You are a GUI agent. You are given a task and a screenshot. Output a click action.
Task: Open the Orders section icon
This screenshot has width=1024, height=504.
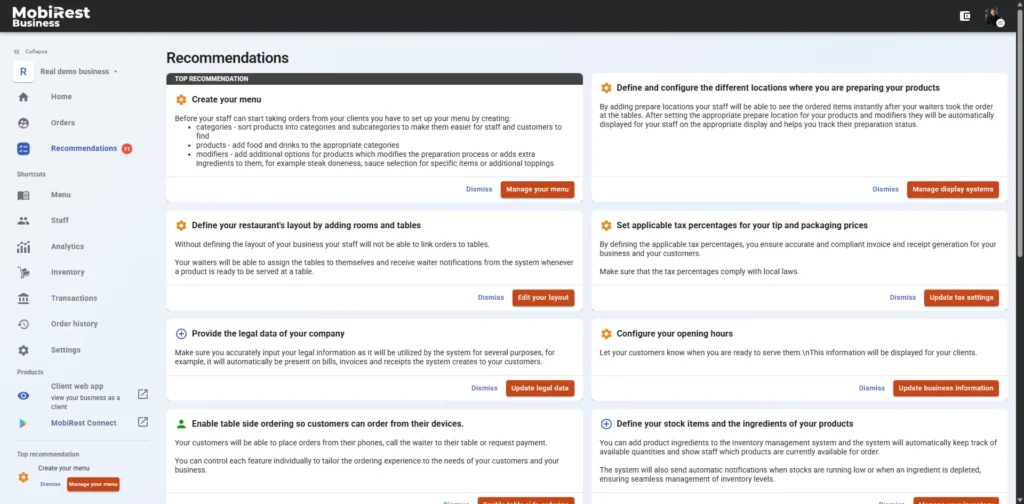point(24,123)
